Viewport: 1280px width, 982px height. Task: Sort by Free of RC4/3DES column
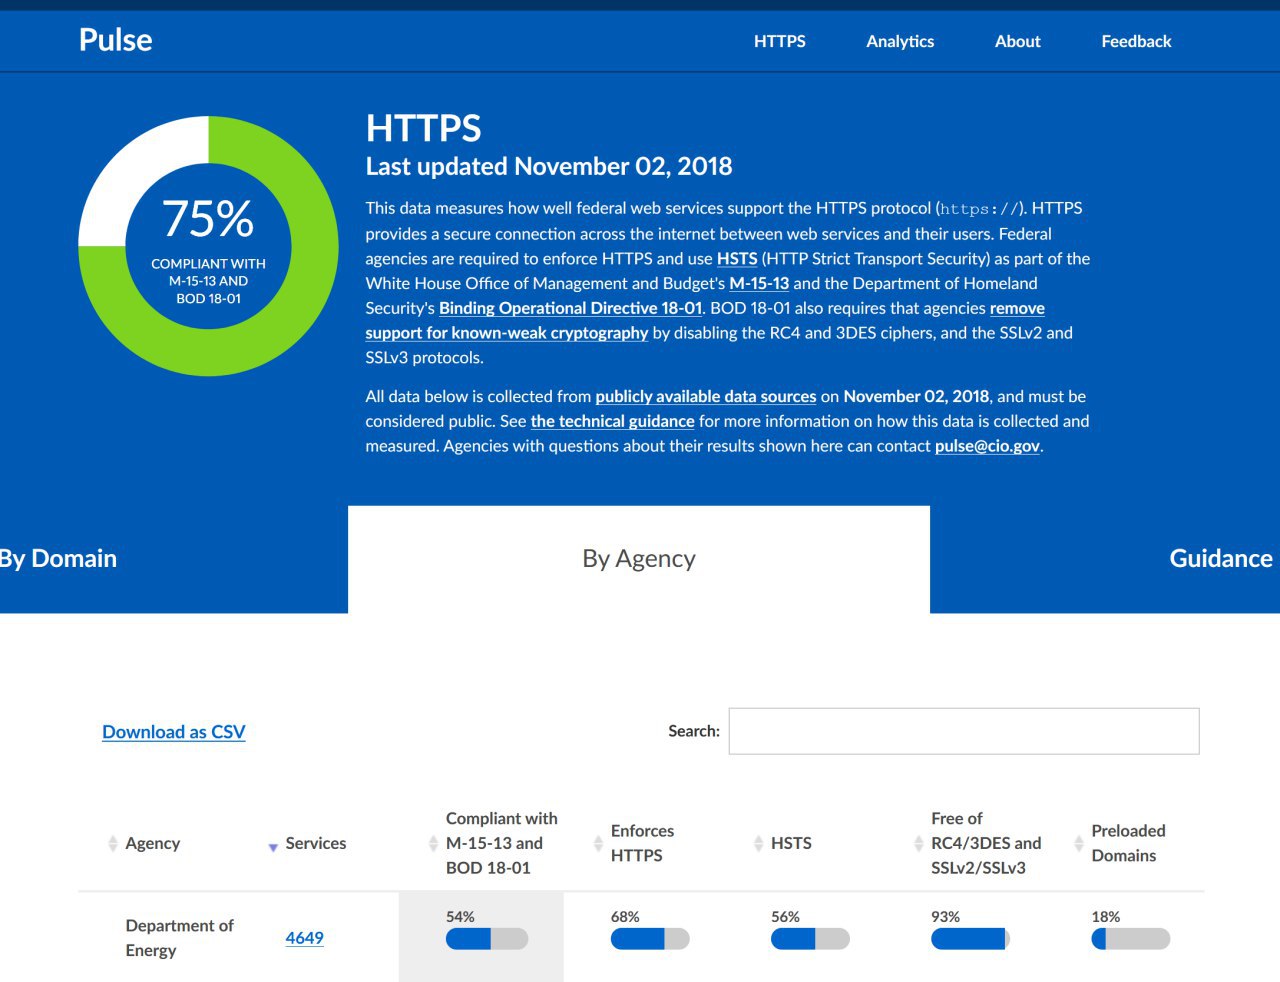click(x=985, y=843)
